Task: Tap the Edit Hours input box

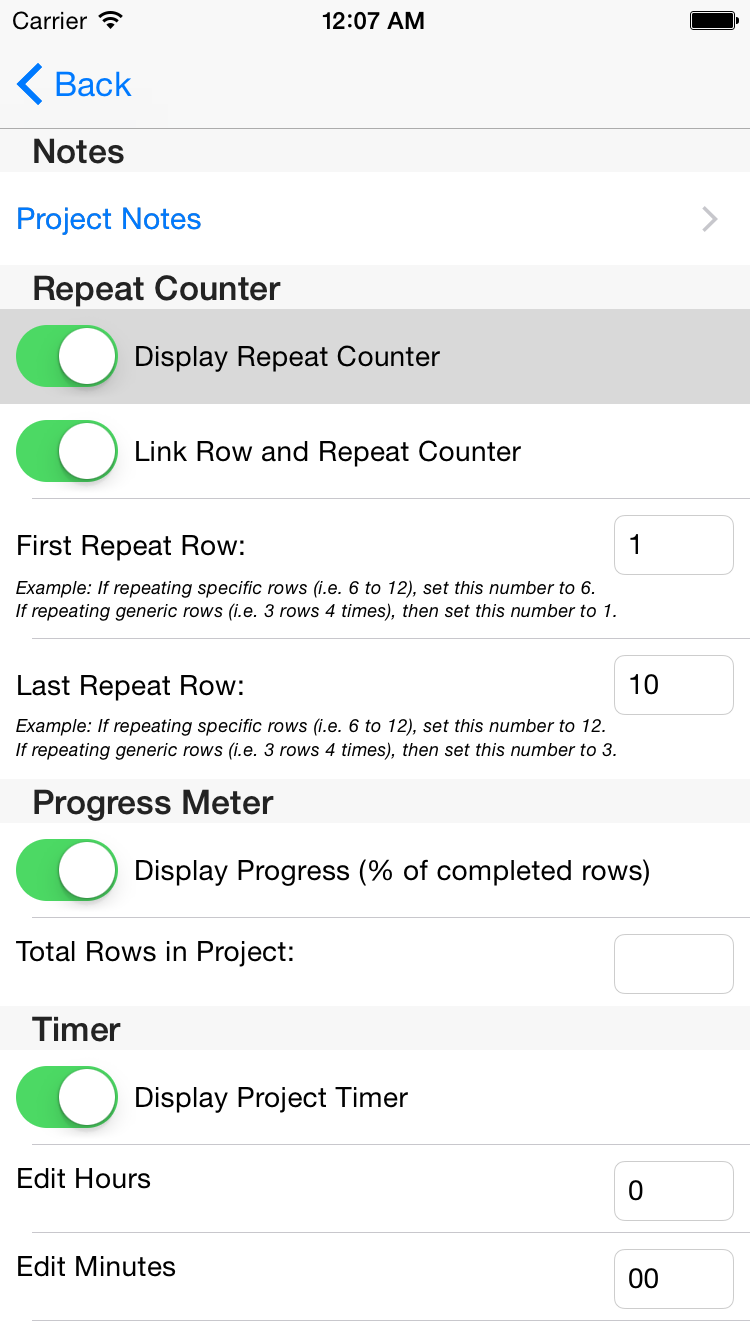Action: [x=673, y=1191]
